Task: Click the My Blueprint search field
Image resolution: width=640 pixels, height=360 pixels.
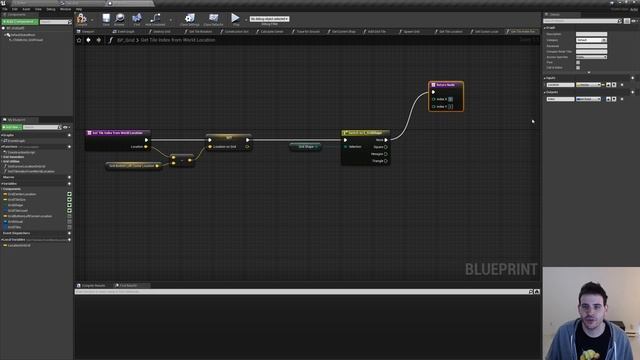Action: click(42, 127)
